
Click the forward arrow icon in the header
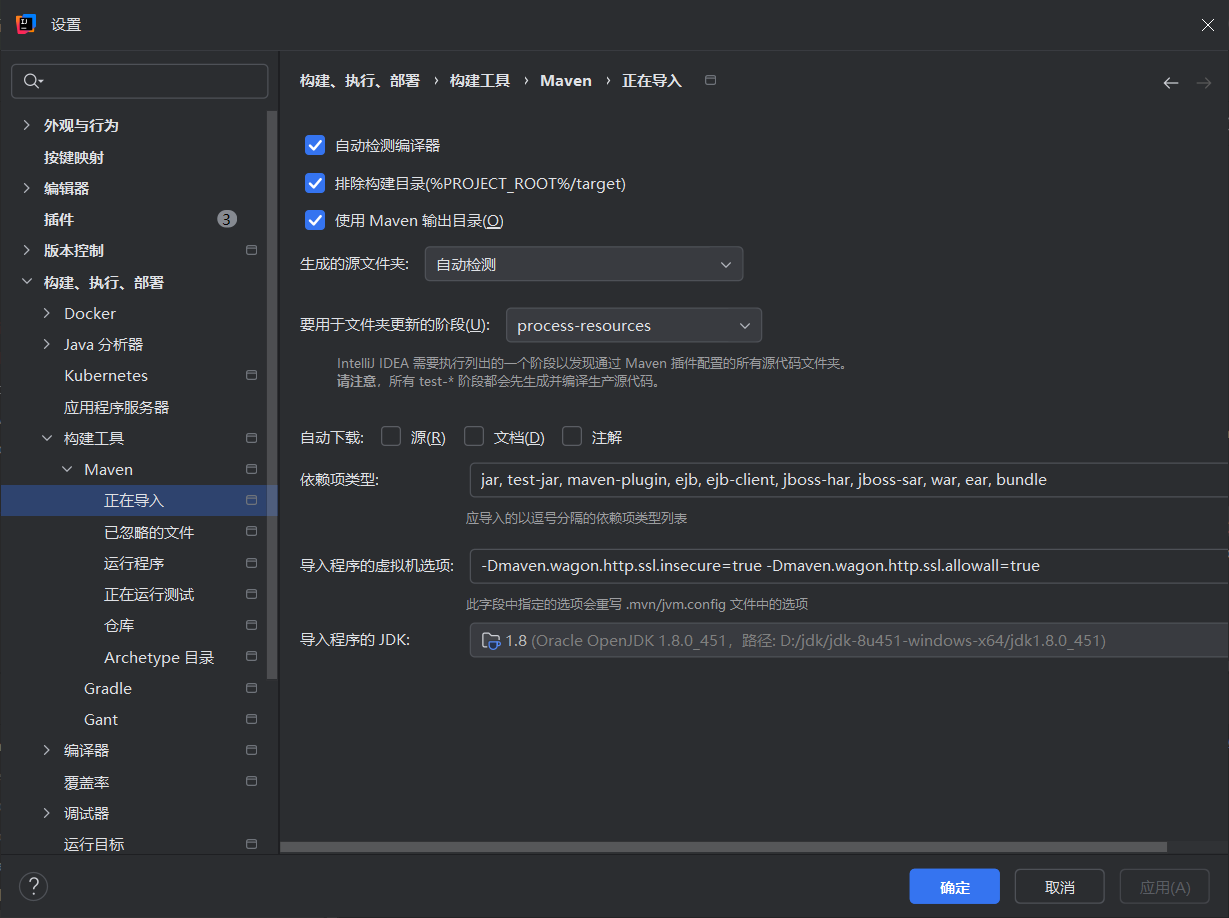click(1204, 82)
